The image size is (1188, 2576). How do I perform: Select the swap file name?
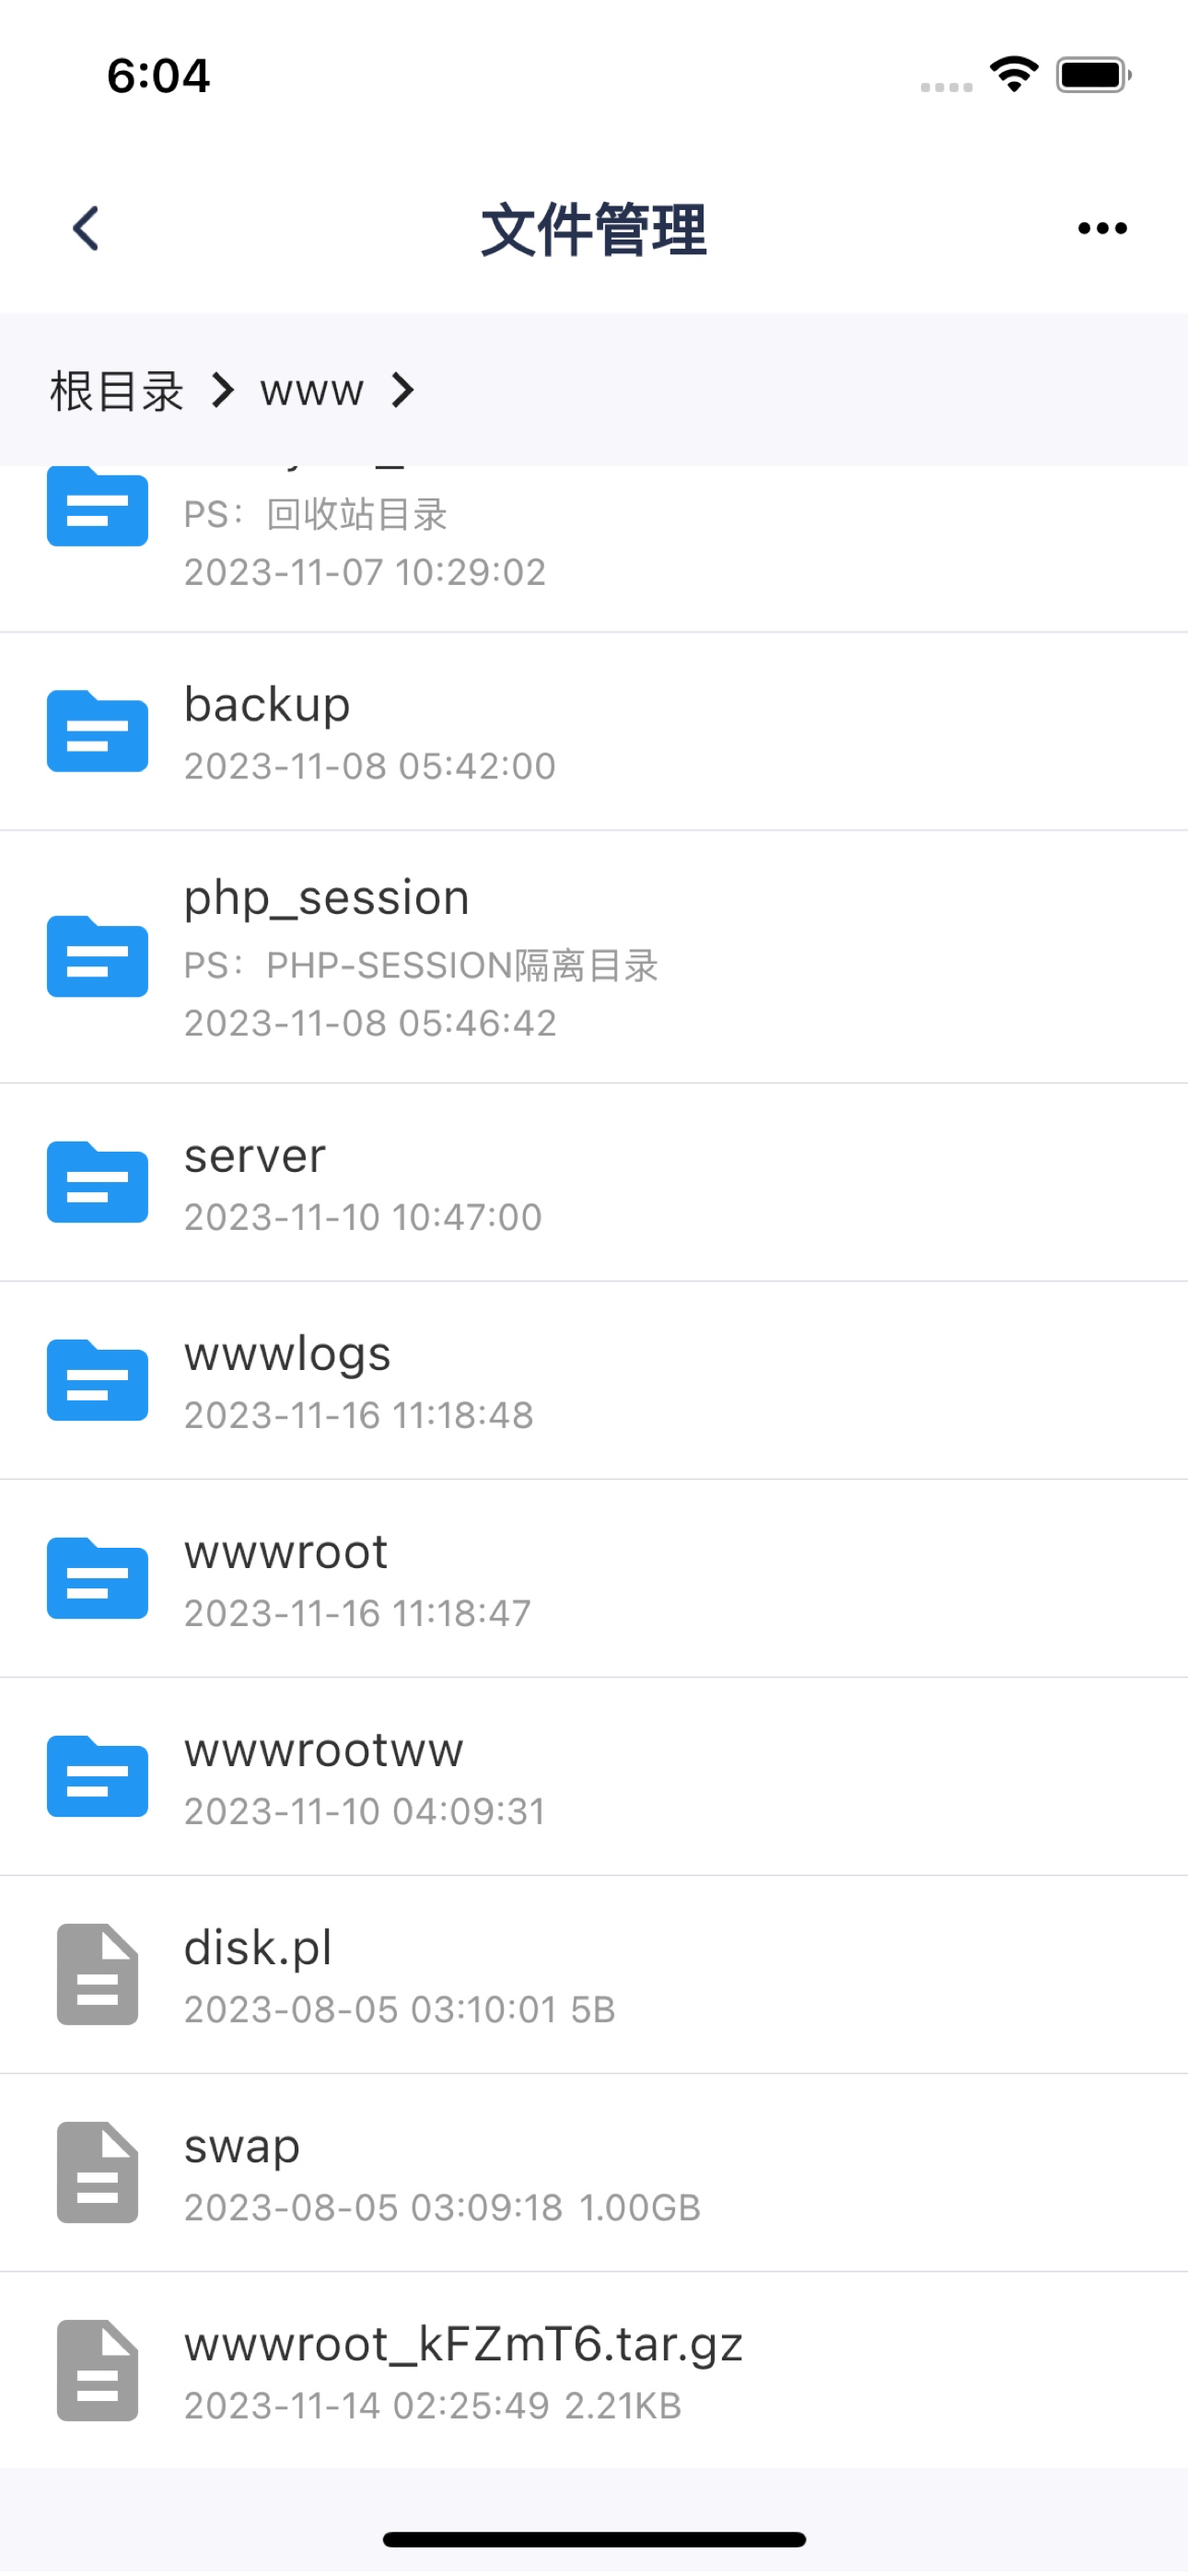click(x=242, y=2146)
